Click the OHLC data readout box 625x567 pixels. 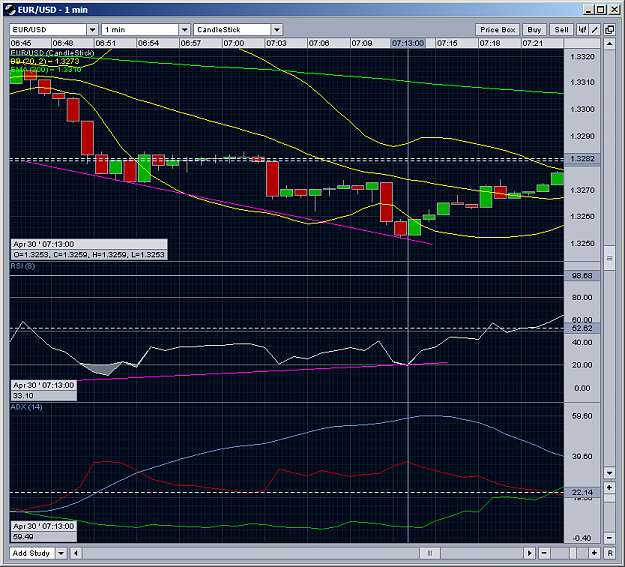point(89,249)
